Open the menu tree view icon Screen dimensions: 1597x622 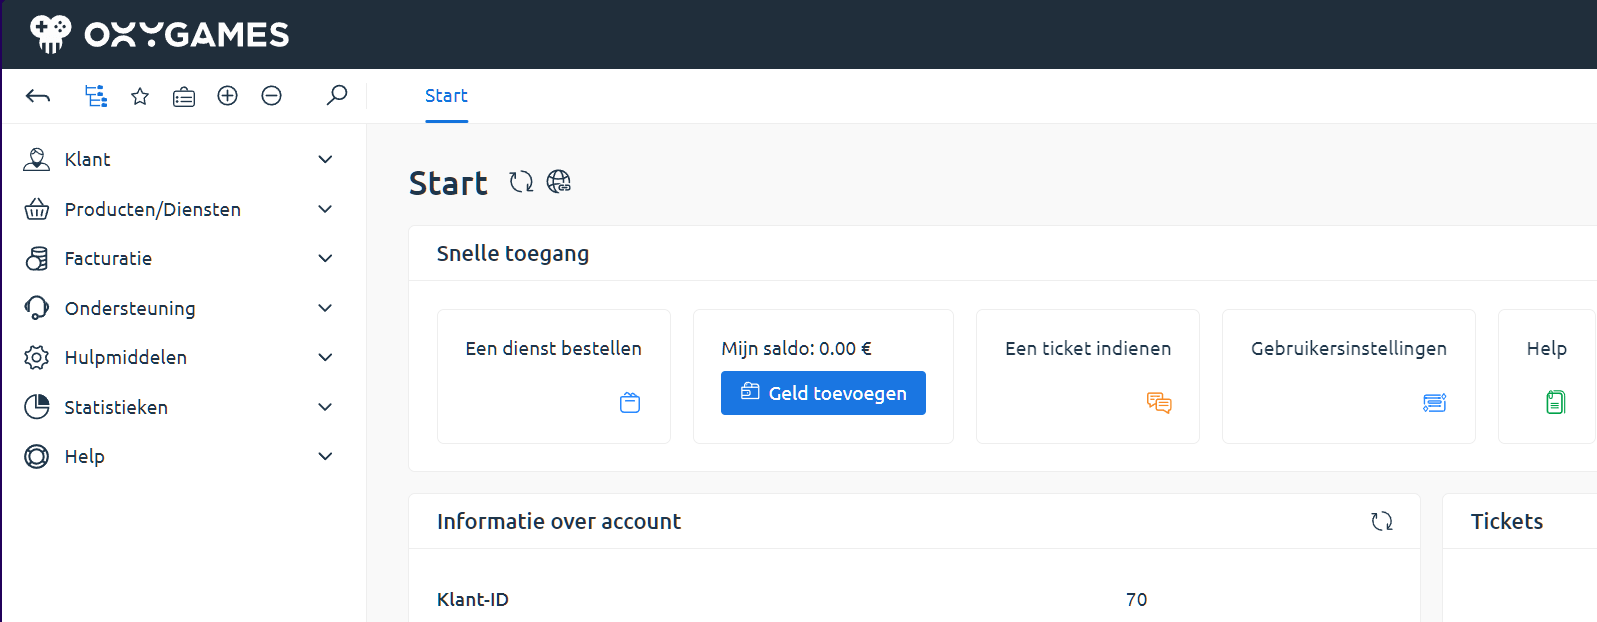[x=96, y=96]
